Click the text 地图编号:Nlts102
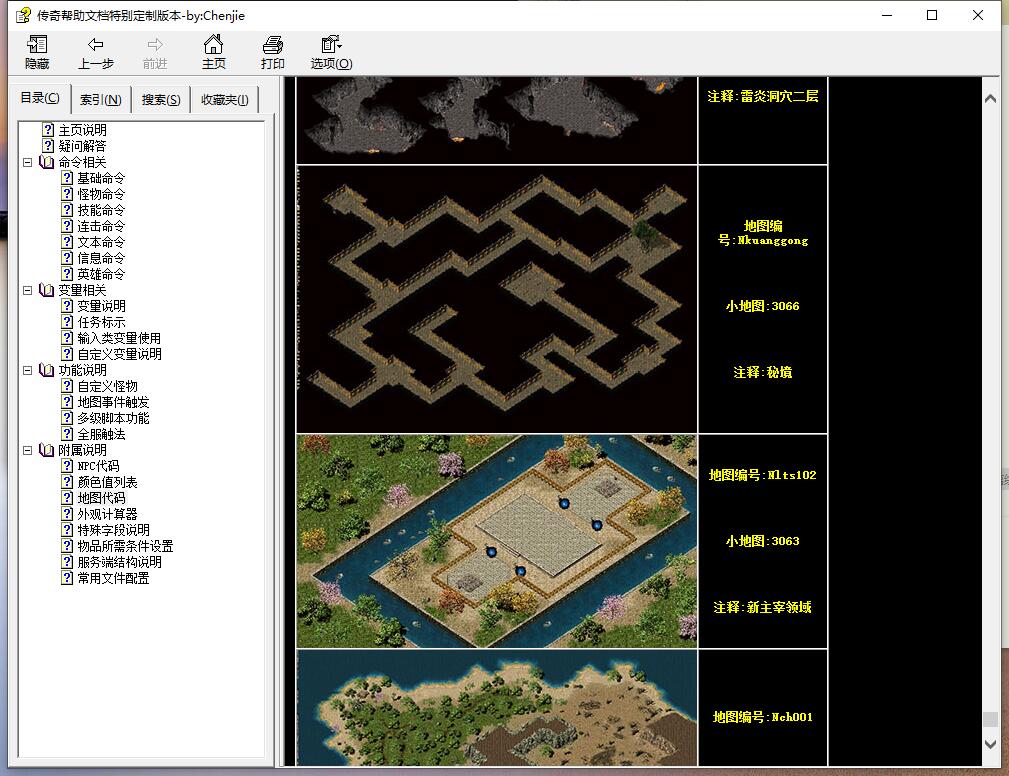 click(763, 475)
